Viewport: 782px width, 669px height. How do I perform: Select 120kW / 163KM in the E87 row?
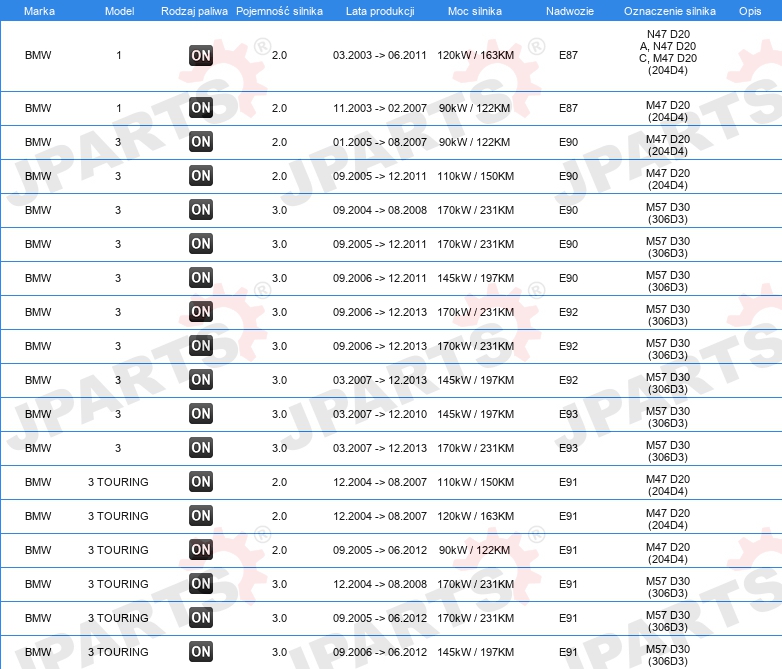pos(475,55)
